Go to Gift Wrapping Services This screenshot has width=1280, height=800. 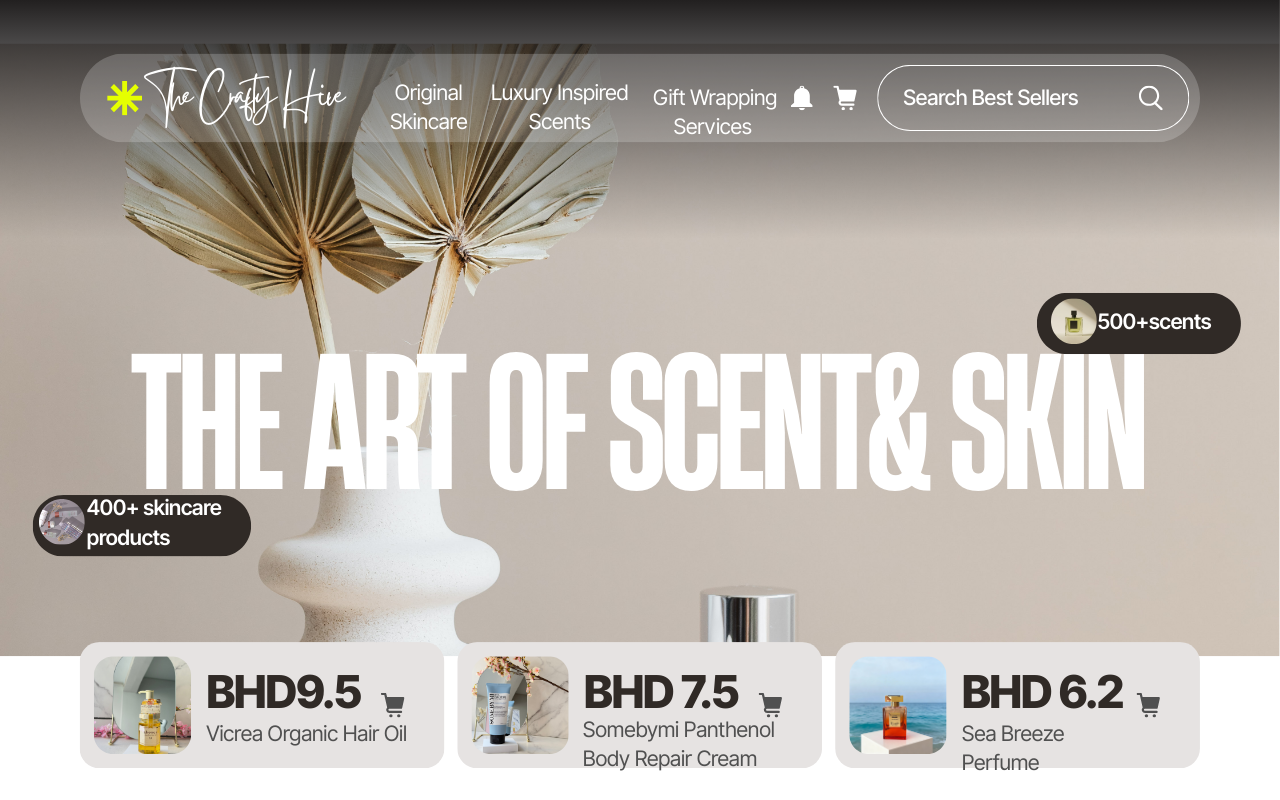click(x=714, y=112)
